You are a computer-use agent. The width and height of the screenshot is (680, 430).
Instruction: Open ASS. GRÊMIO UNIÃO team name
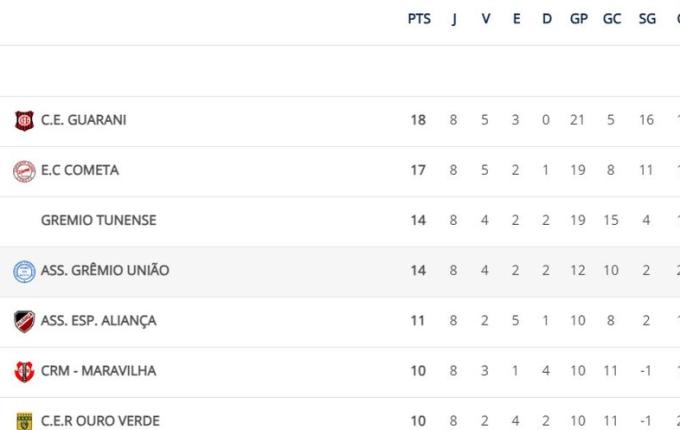click(105, 270)
